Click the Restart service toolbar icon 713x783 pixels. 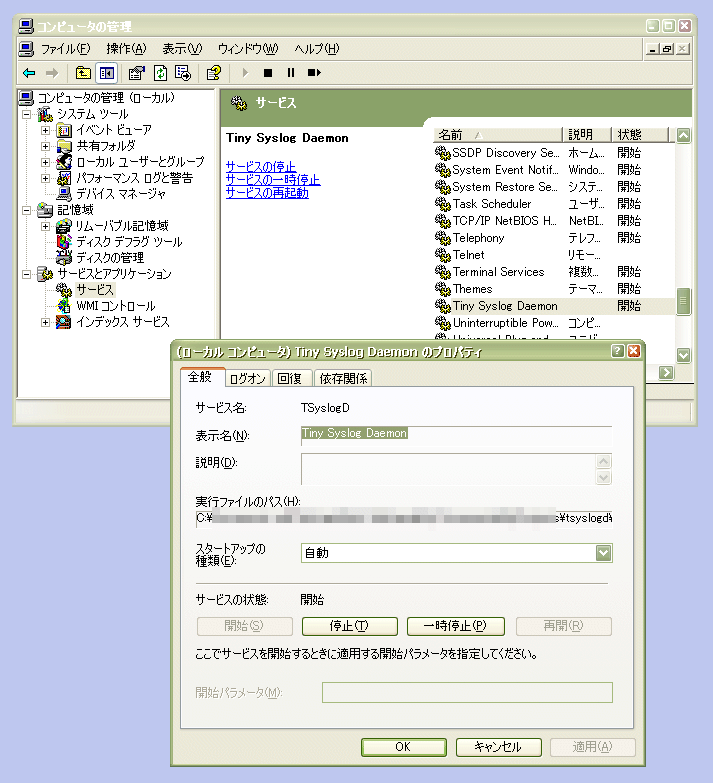314,73
